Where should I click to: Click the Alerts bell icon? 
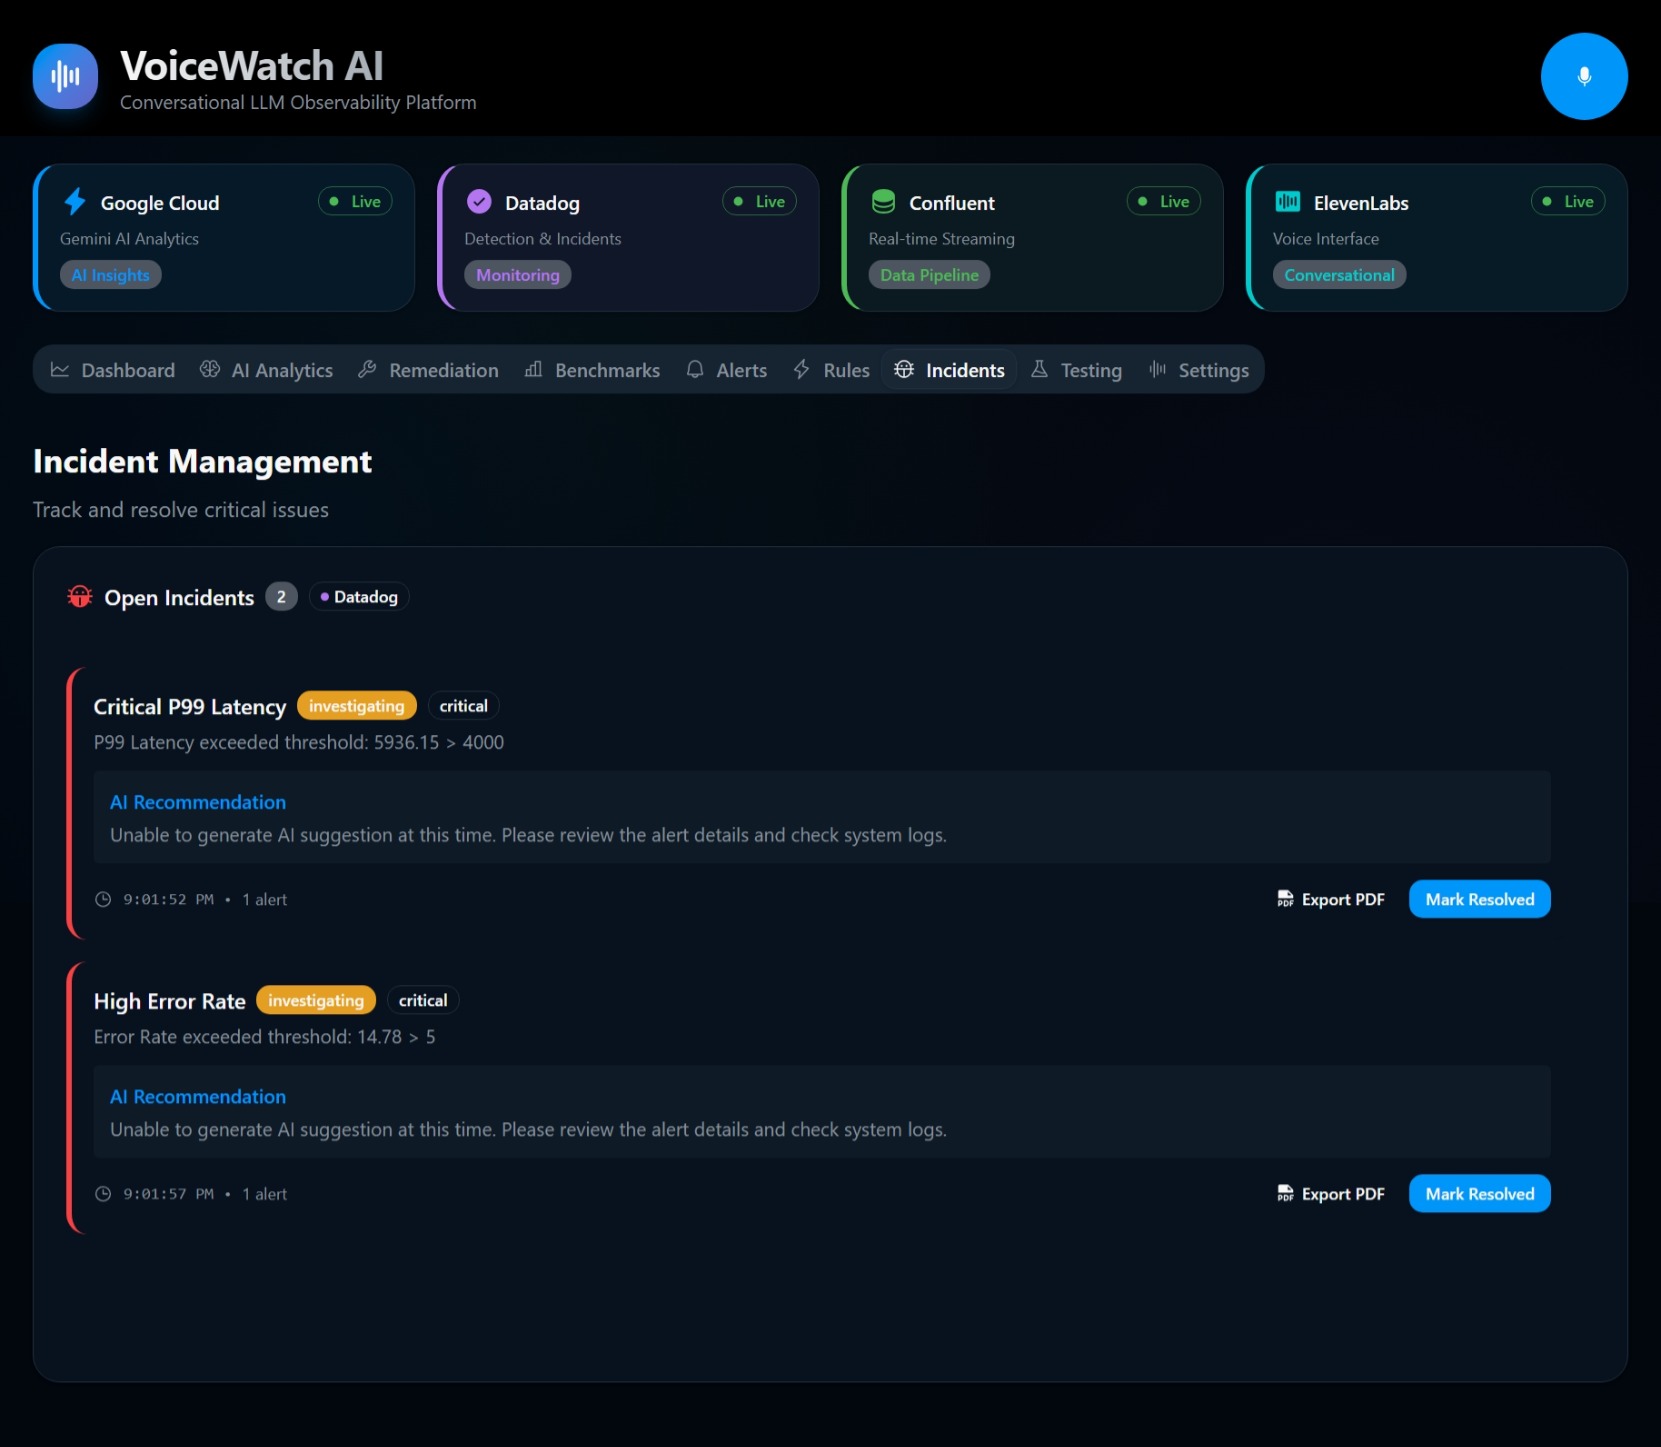[x=695, y=370]
